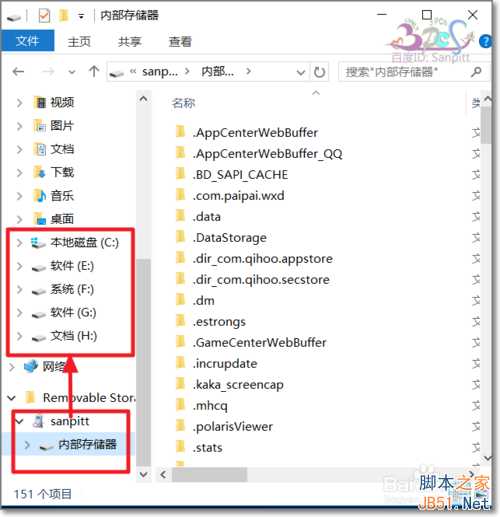Open the address bar history dropdown
Screen dimensions: 500x517
click(301, 72)
